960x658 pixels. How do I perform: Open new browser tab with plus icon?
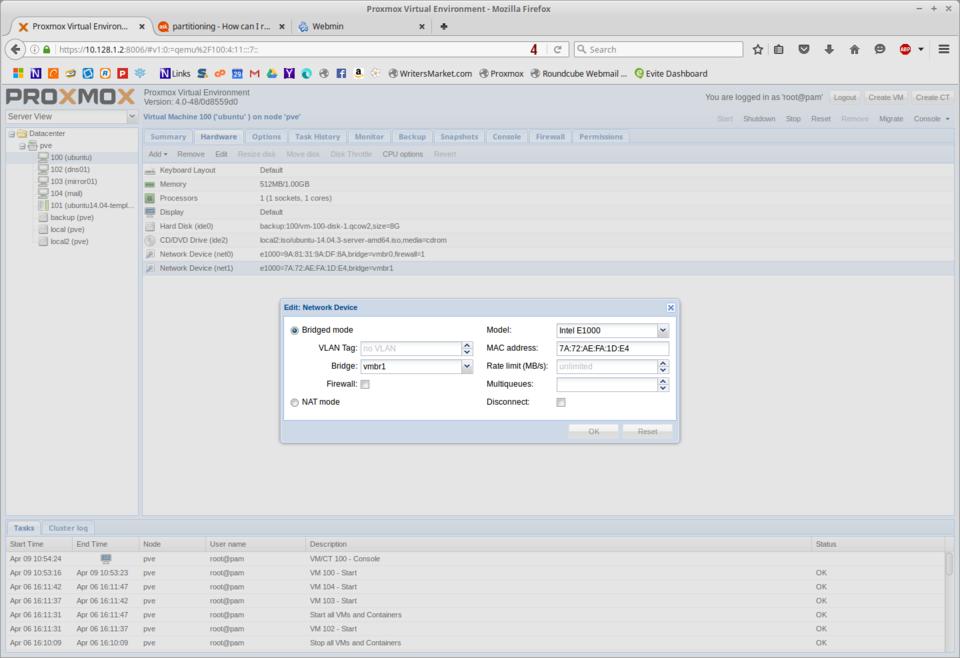pyautogui.click(x=444, y=26)
